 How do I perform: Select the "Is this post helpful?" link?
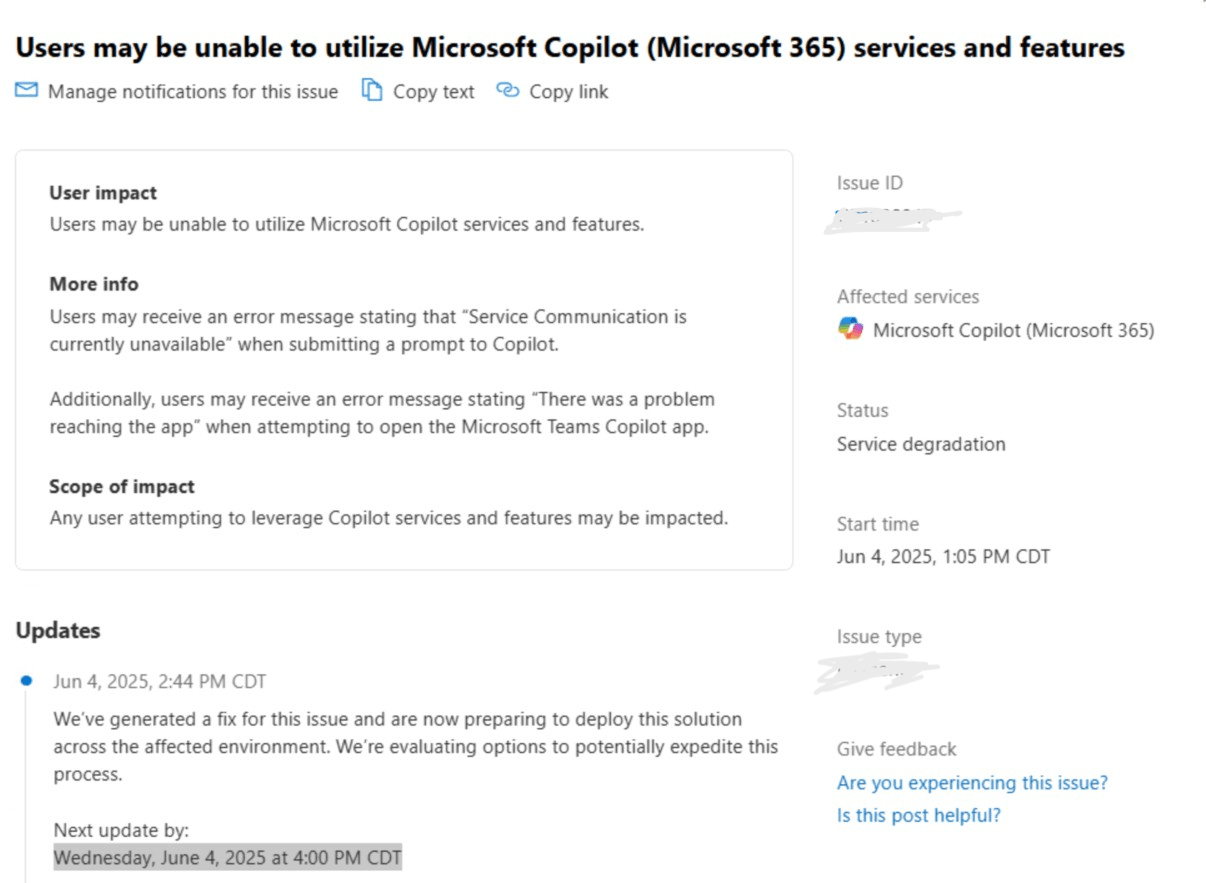click(x=918, y=815)
